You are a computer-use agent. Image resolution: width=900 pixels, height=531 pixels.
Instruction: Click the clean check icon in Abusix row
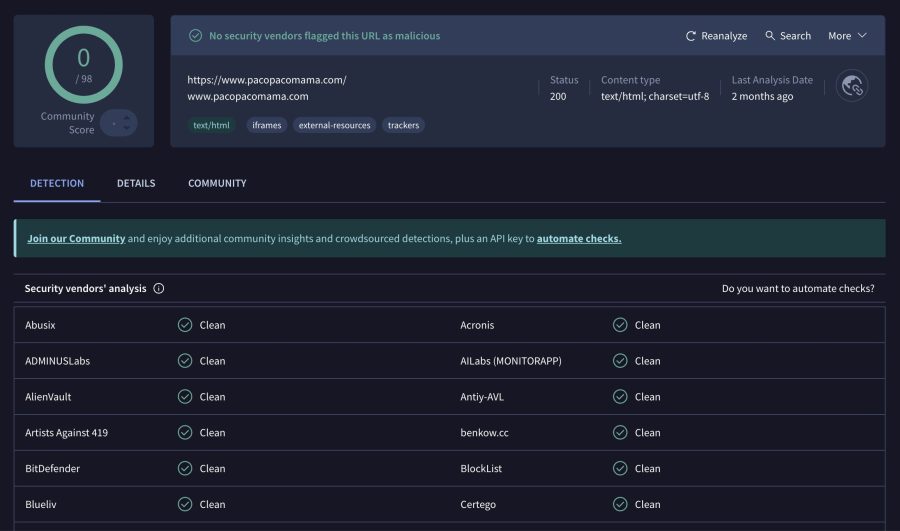coord(185,325)
